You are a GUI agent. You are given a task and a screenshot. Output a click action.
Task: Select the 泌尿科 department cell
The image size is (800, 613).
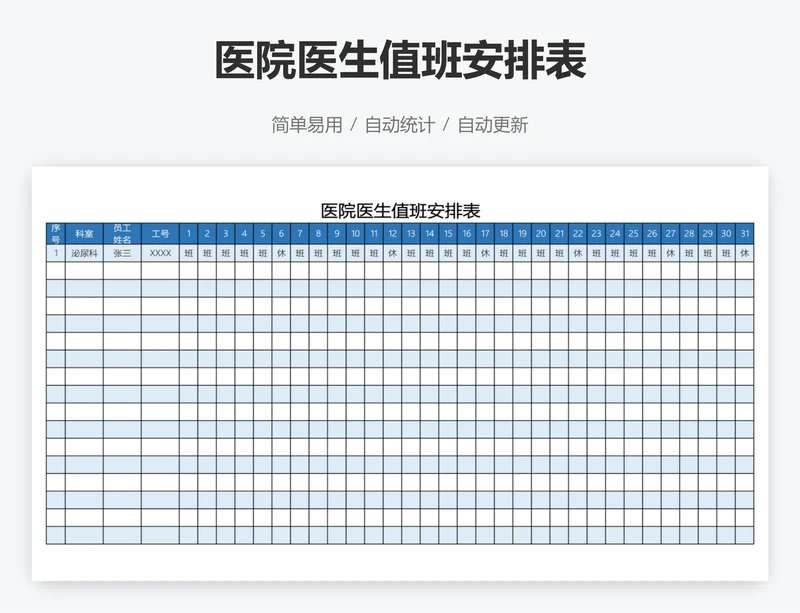click(84, 253)
